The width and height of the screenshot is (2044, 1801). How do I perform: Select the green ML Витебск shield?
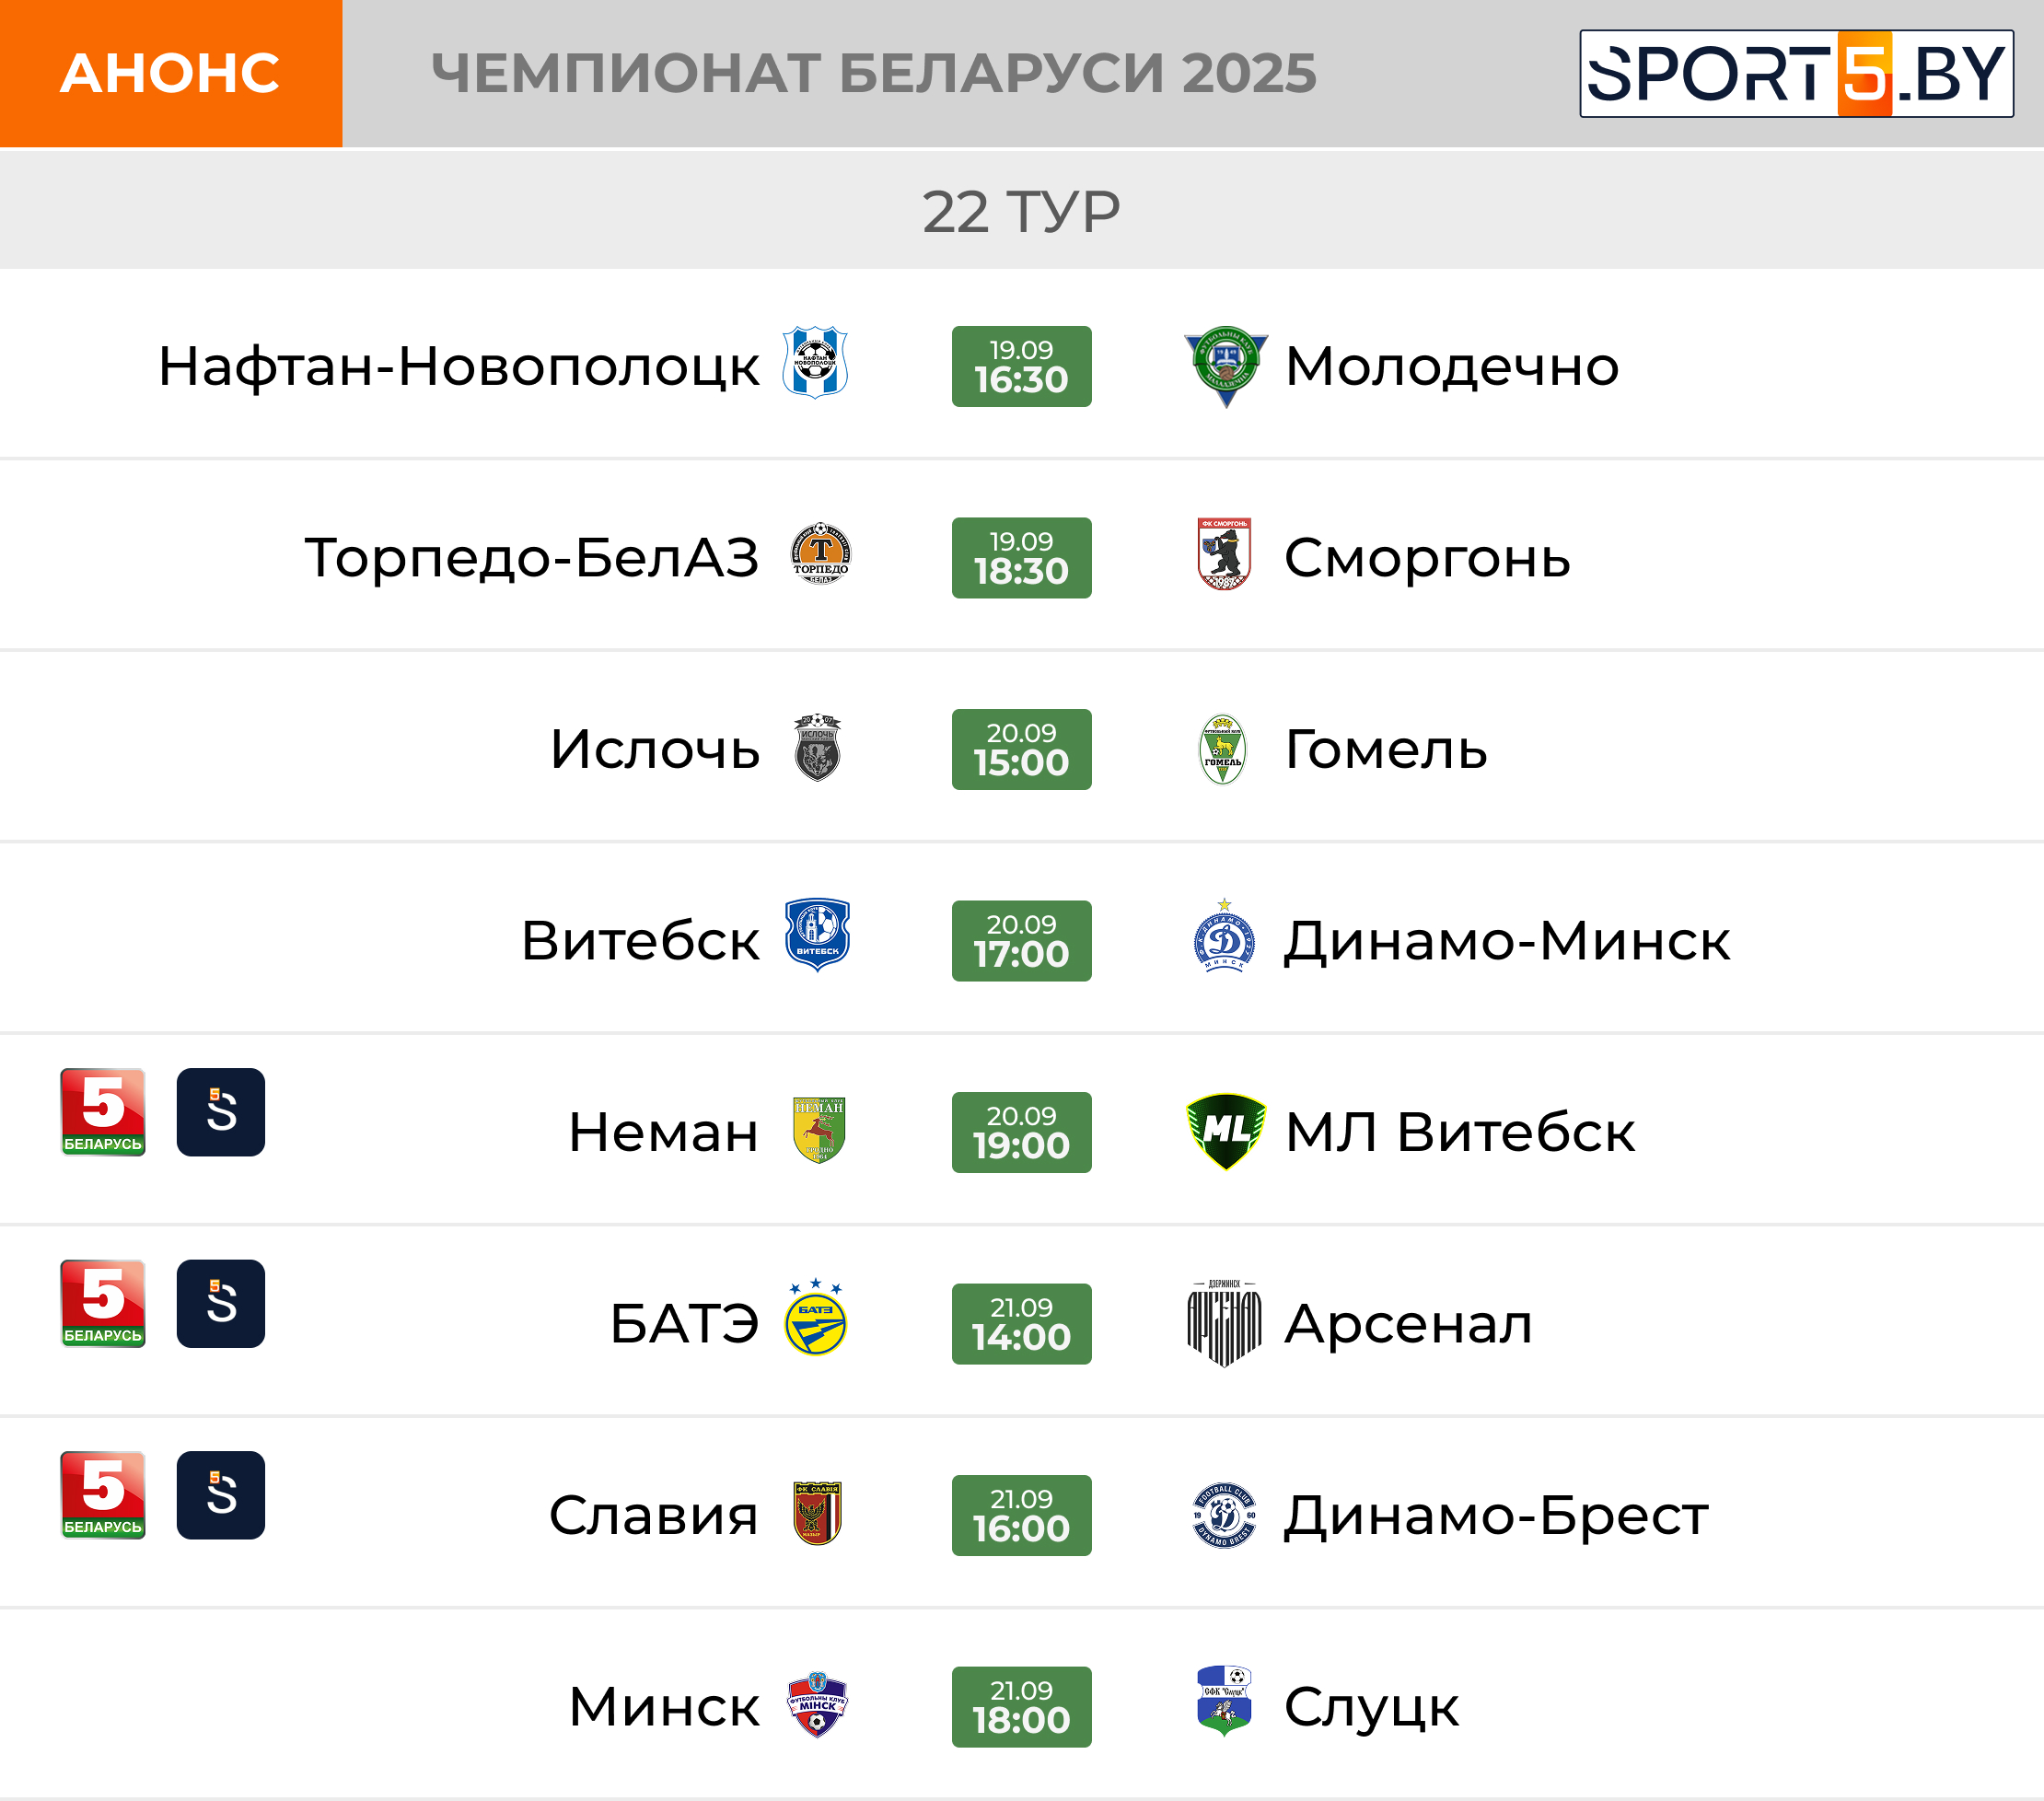tap(1225, 1131)
